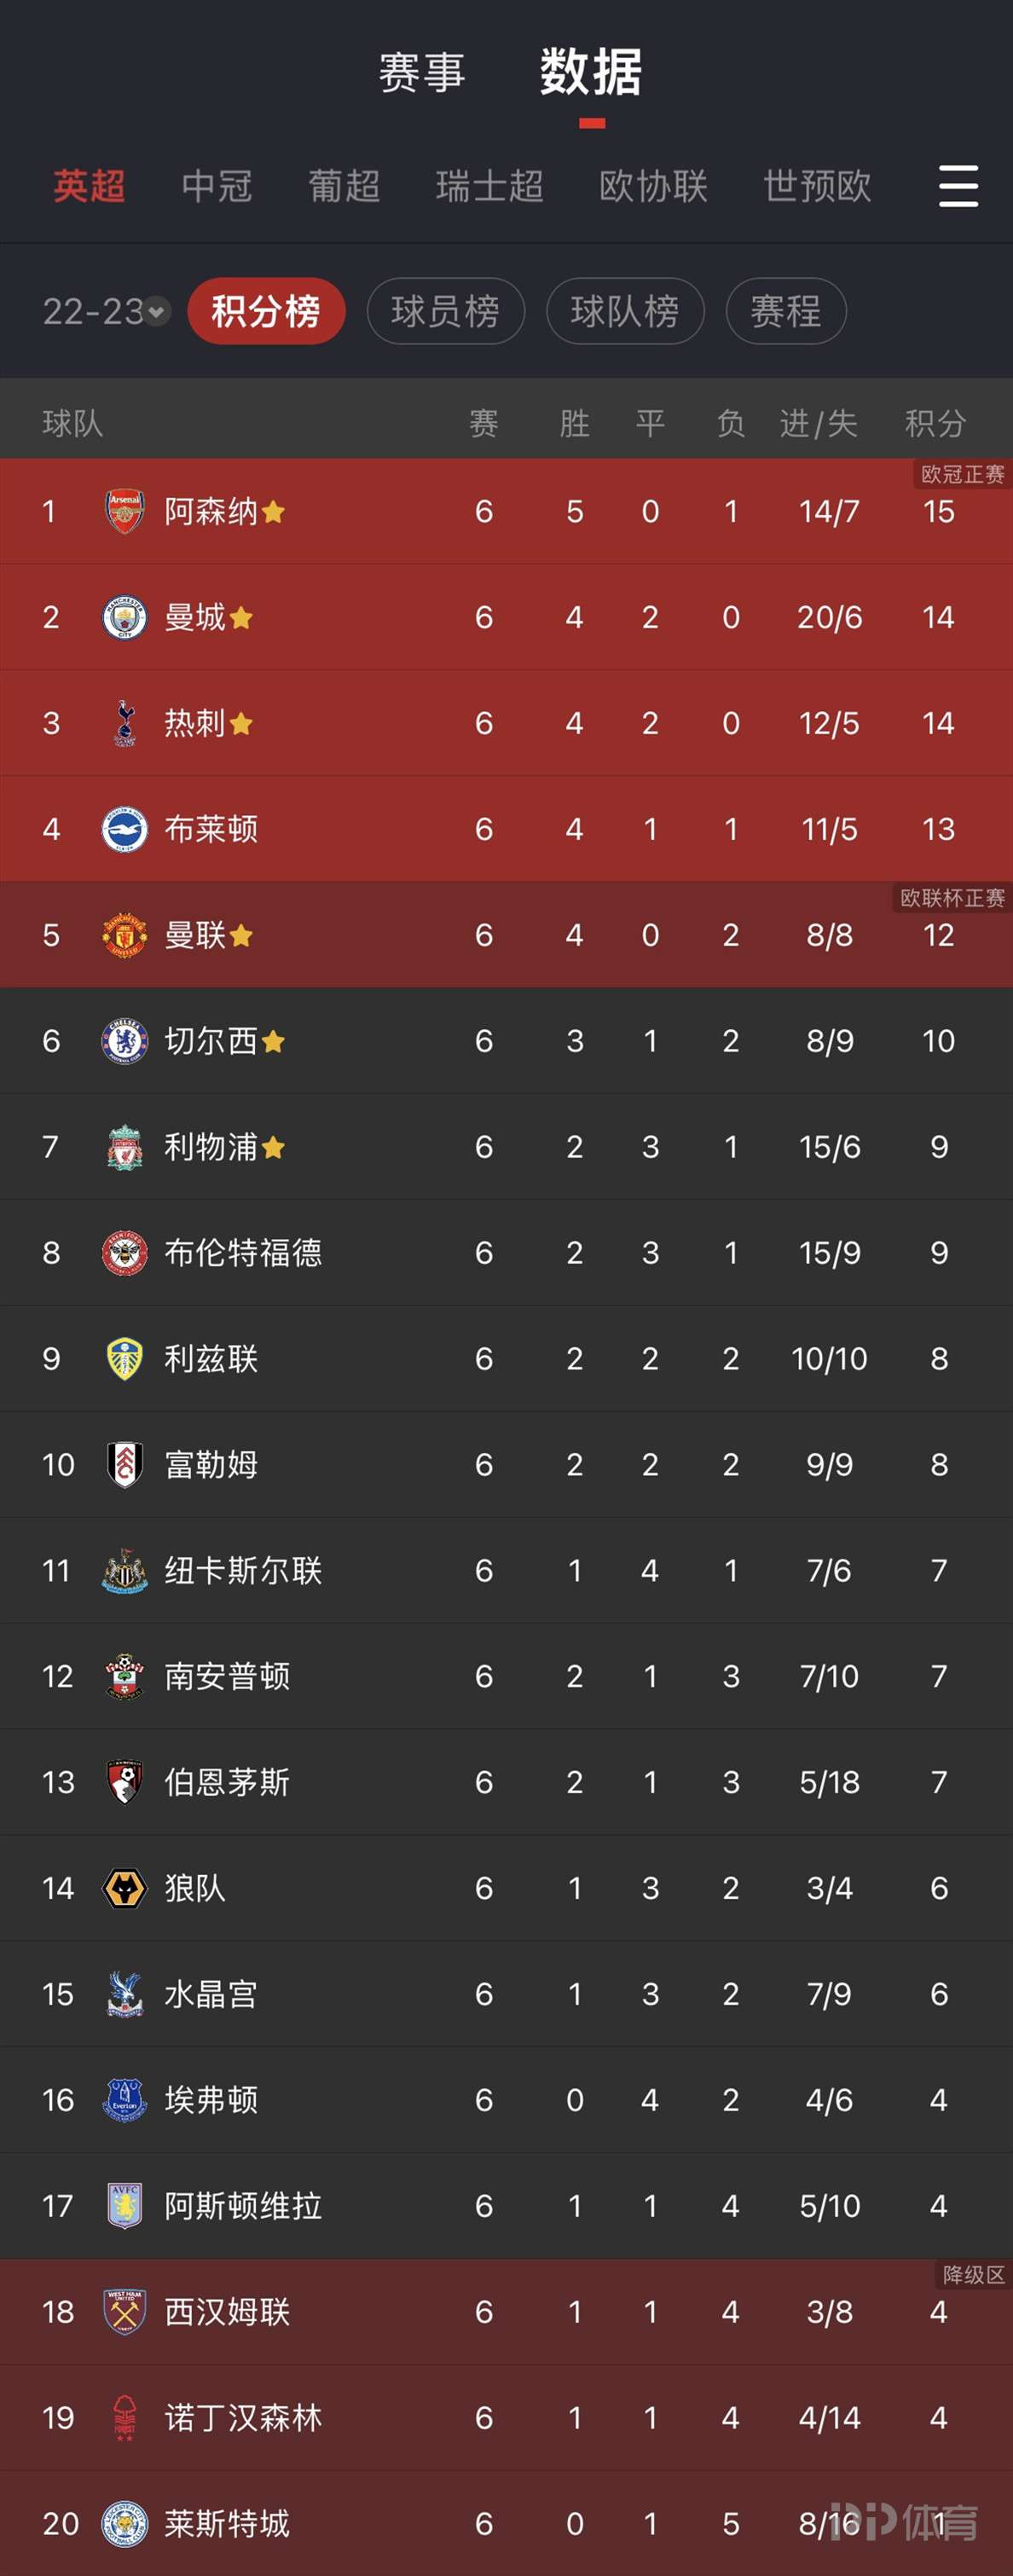Click the Arsenal club crest
This screenshot has width=1013, height=2576.
tap(125, 512)
